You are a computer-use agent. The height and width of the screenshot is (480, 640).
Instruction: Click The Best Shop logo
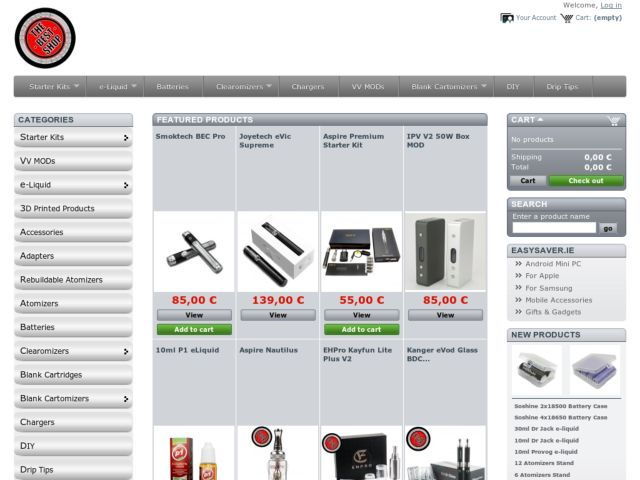click(x=45, y=38)
